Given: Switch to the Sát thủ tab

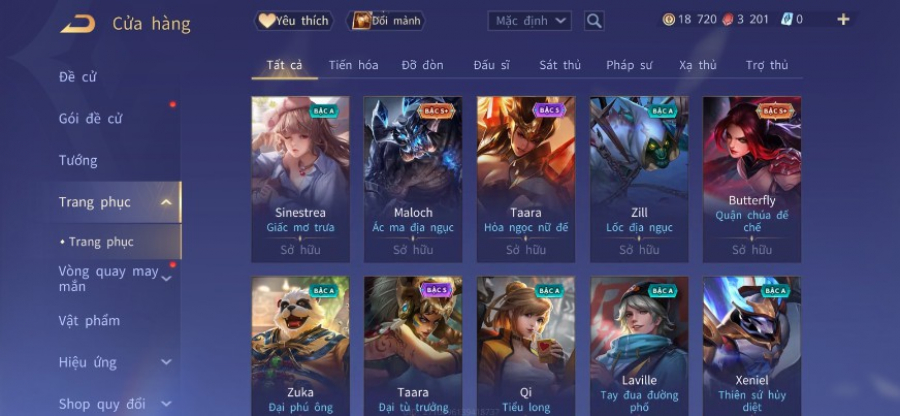Looking at the screenshot, I should pyautogui.click(x=560, y=65).
